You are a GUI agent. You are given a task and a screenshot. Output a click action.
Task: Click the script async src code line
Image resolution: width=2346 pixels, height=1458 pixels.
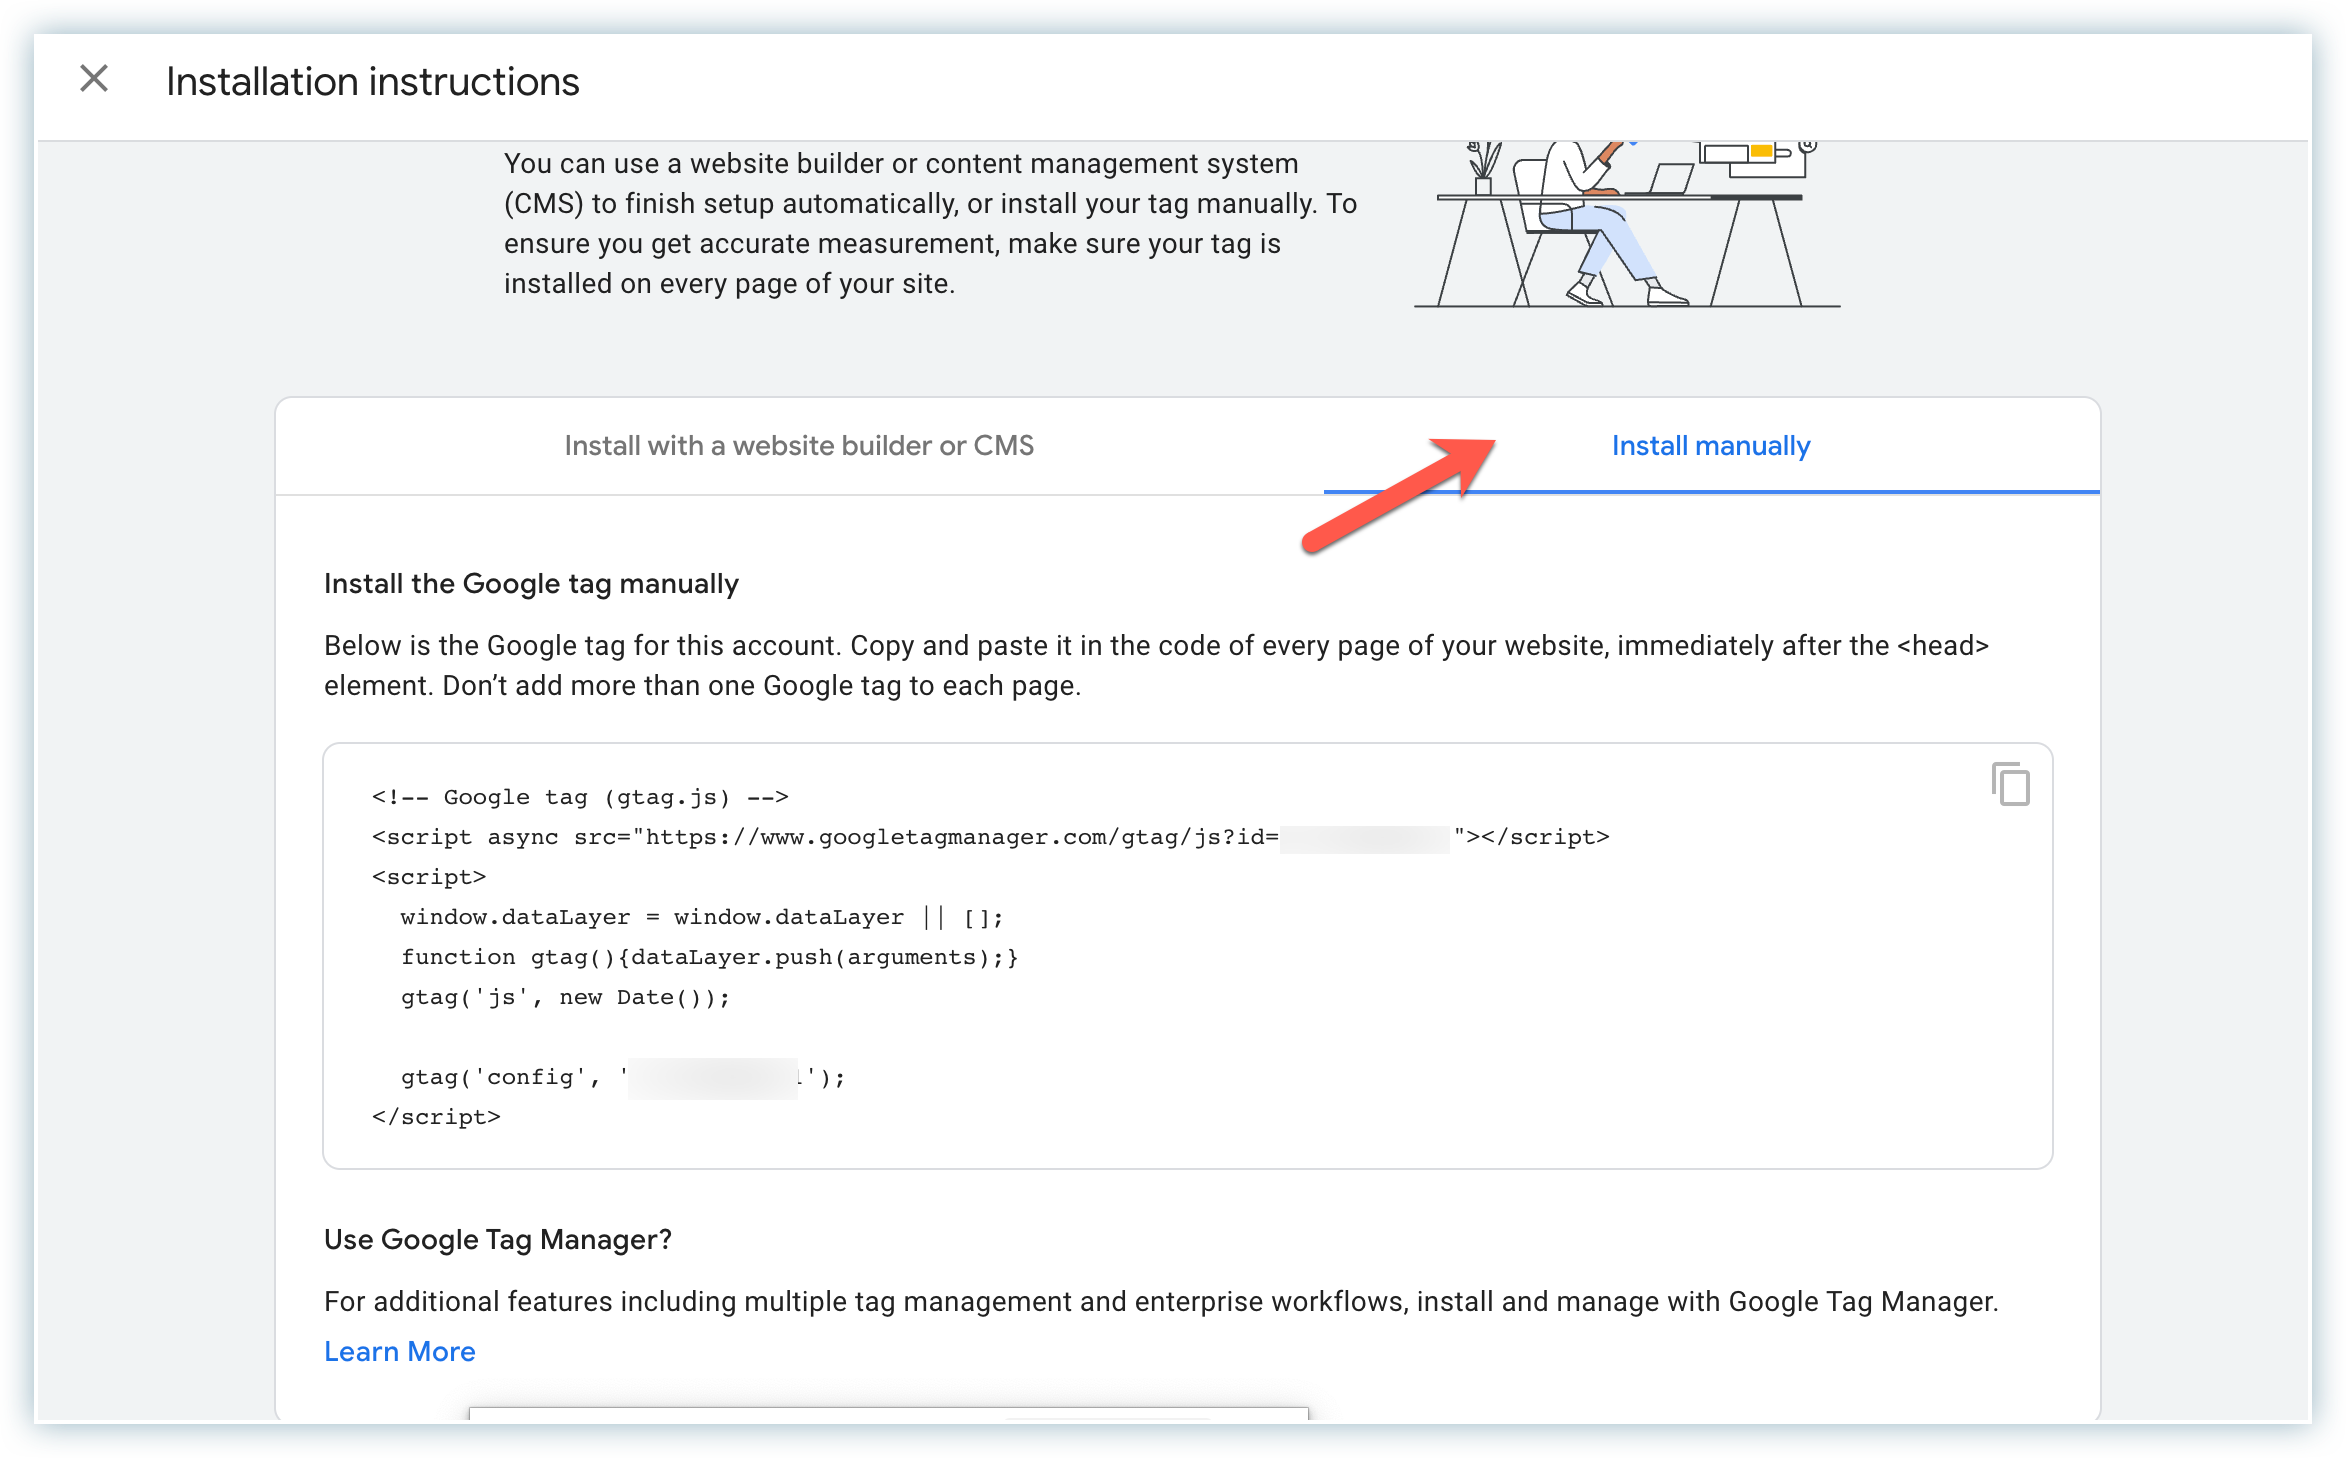point(824,837)
